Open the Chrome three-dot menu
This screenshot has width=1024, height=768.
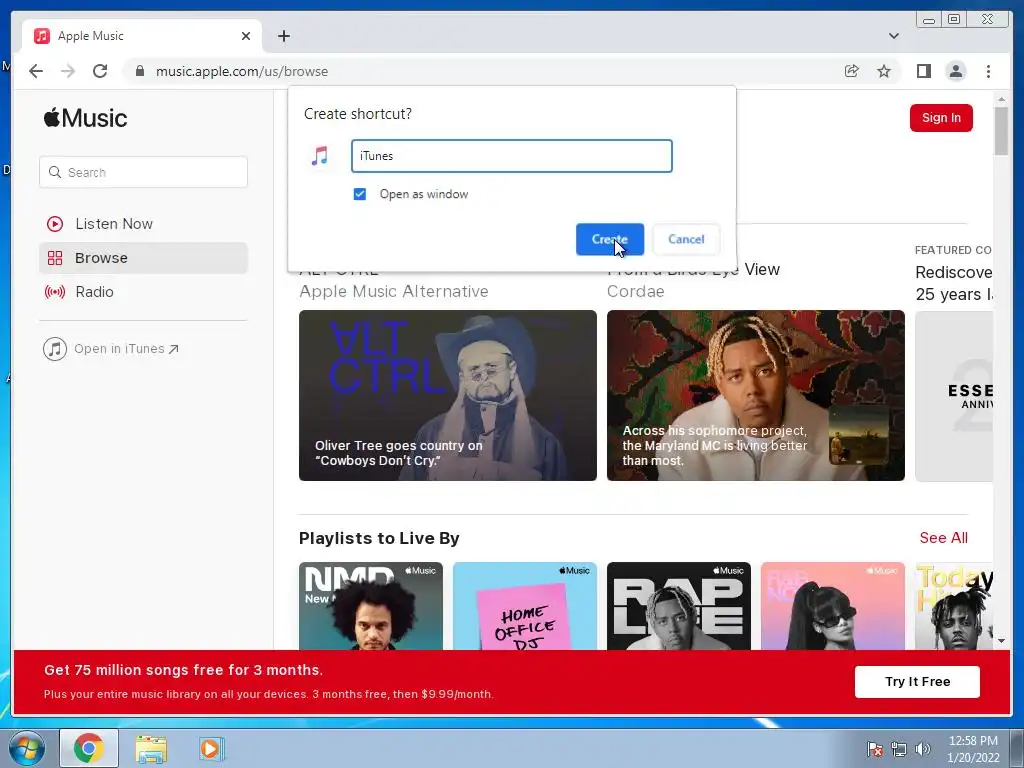click(x=988, y=71)
